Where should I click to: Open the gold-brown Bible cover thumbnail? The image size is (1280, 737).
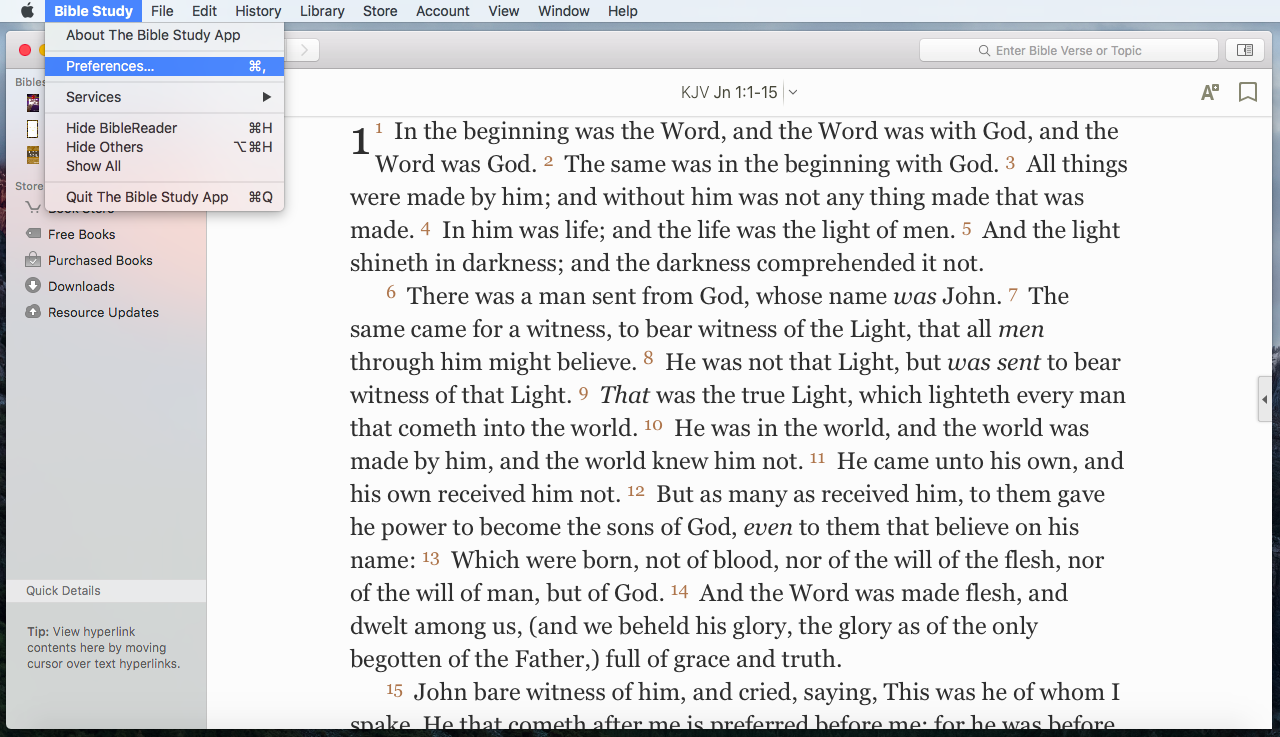[x=33, y=155]
